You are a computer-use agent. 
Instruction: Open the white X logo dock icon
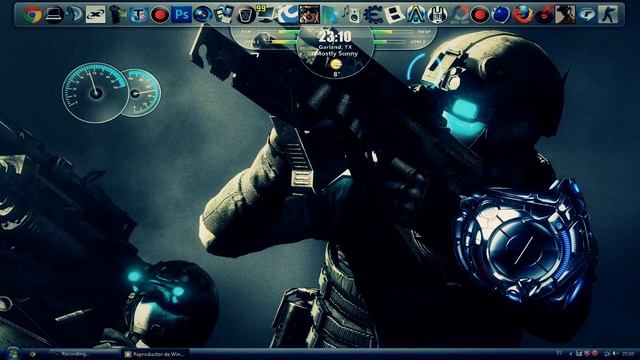96,15
